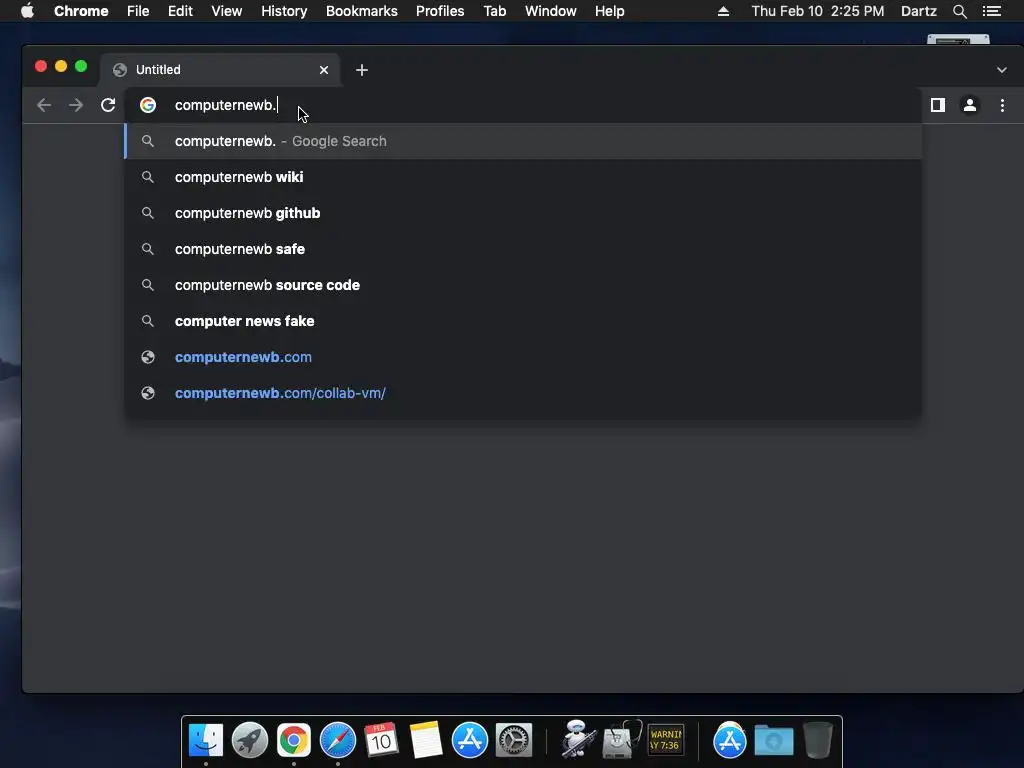Open computernewb.com URL suggestion
The height and width of the screenshot is (768, 1024).
[x=523, y=357]
